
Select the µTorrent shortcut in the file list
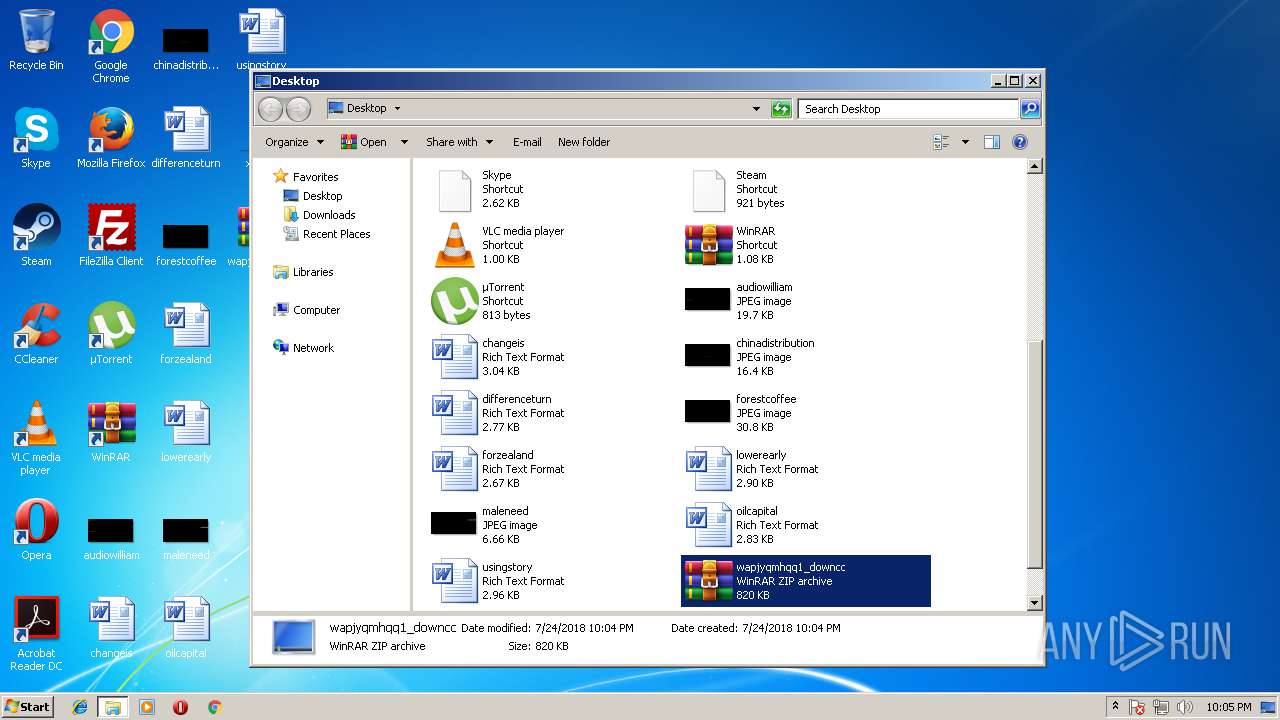click(553, 301)
